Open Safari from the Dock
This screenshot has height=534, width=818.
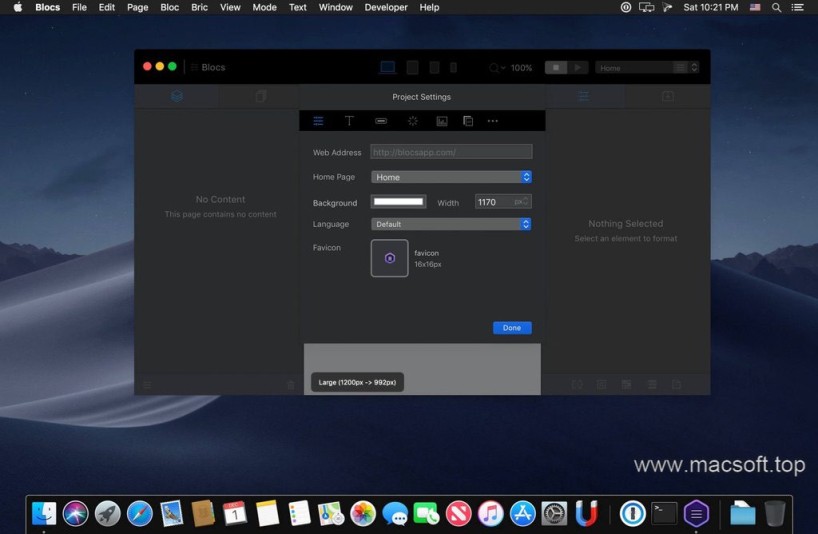pyautogui.click(x=139, y=514)
